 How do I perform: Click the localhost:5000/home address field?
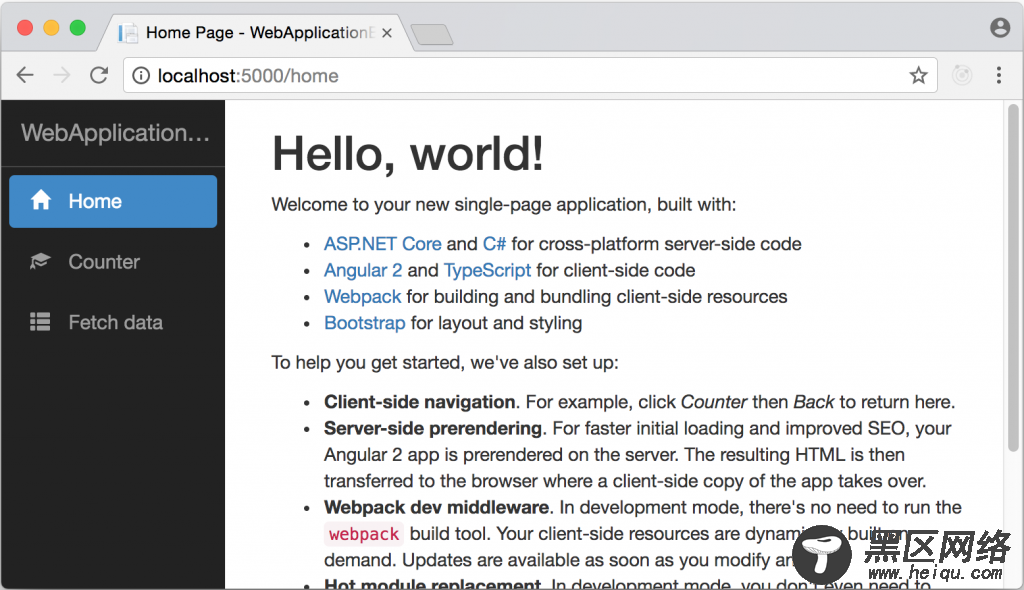click(530, 76)
